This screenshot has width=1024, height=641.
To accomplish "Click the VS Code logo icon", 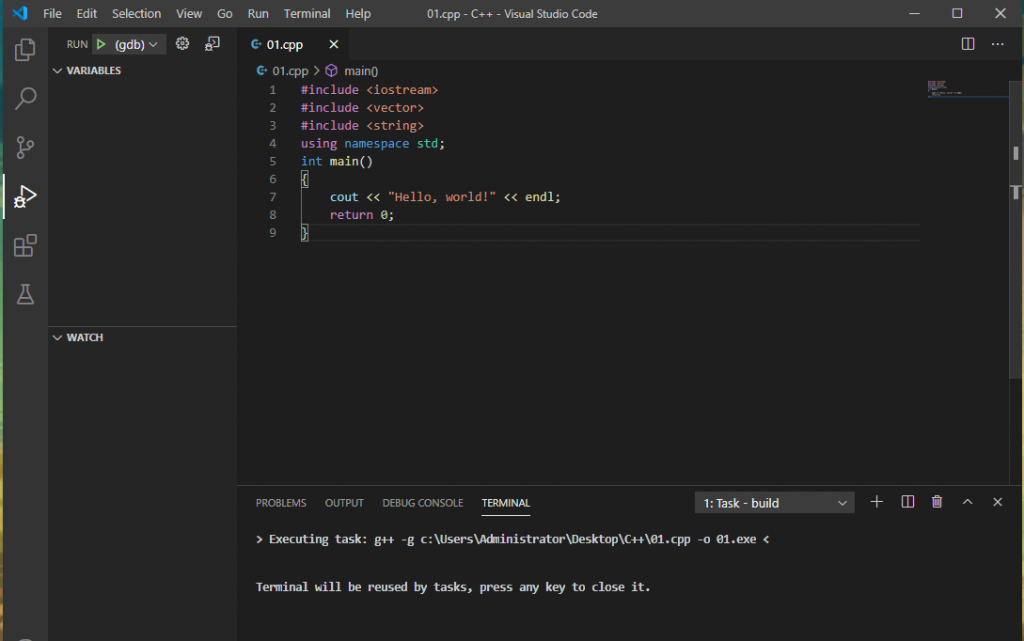I will pyautogui.click(x=20, y=13).
